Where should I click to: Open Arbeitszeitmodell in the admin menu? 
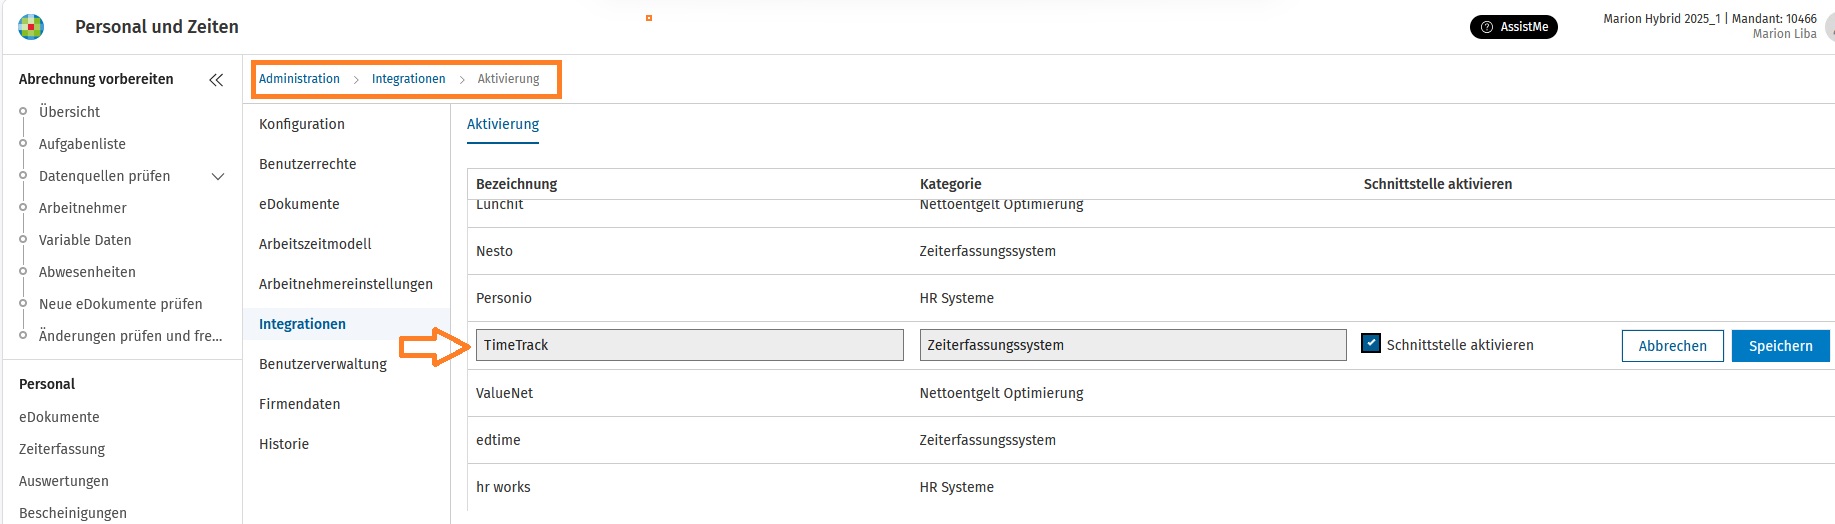pos(315,244)
